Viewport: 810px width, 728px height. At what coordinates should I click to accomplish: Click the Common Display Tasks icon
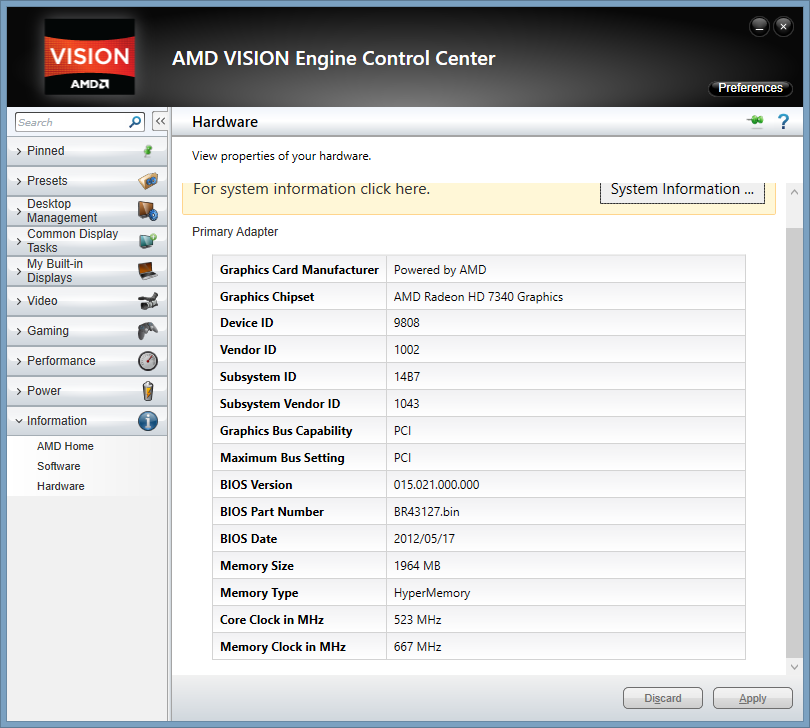tap(148, 241)
